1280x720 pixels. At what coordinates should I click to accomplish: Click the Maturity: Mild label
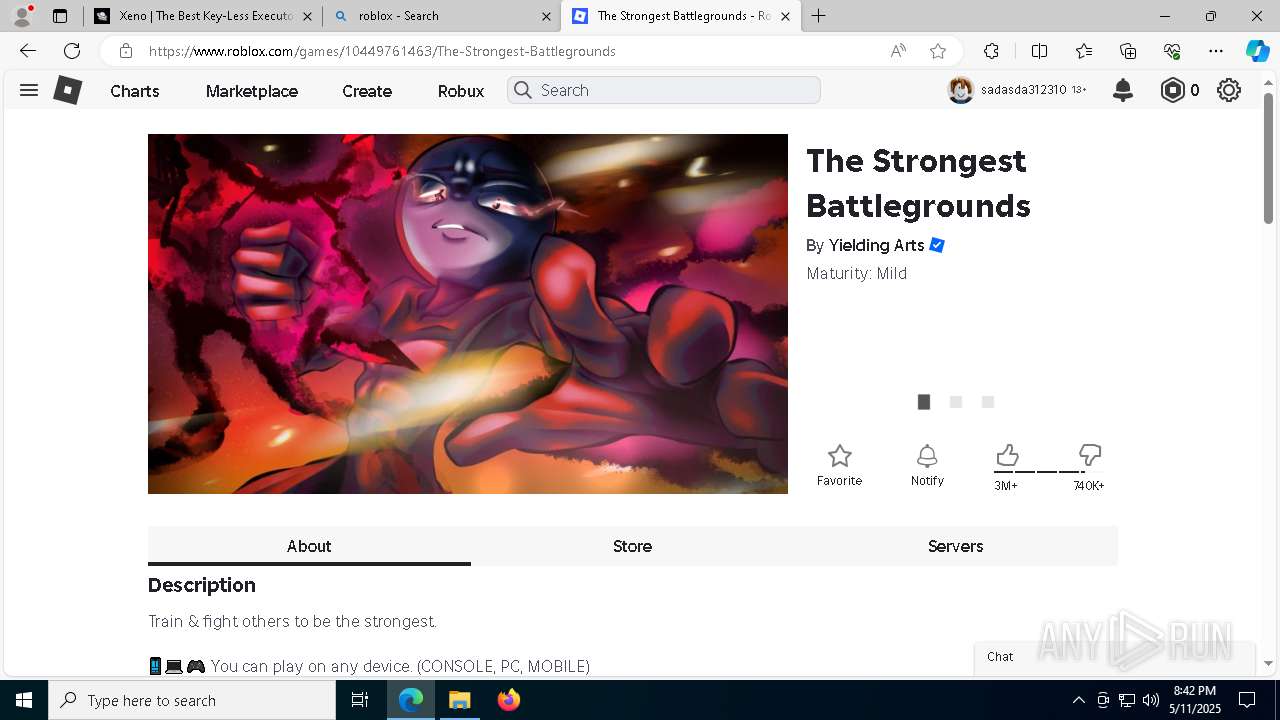pos(857,273)
